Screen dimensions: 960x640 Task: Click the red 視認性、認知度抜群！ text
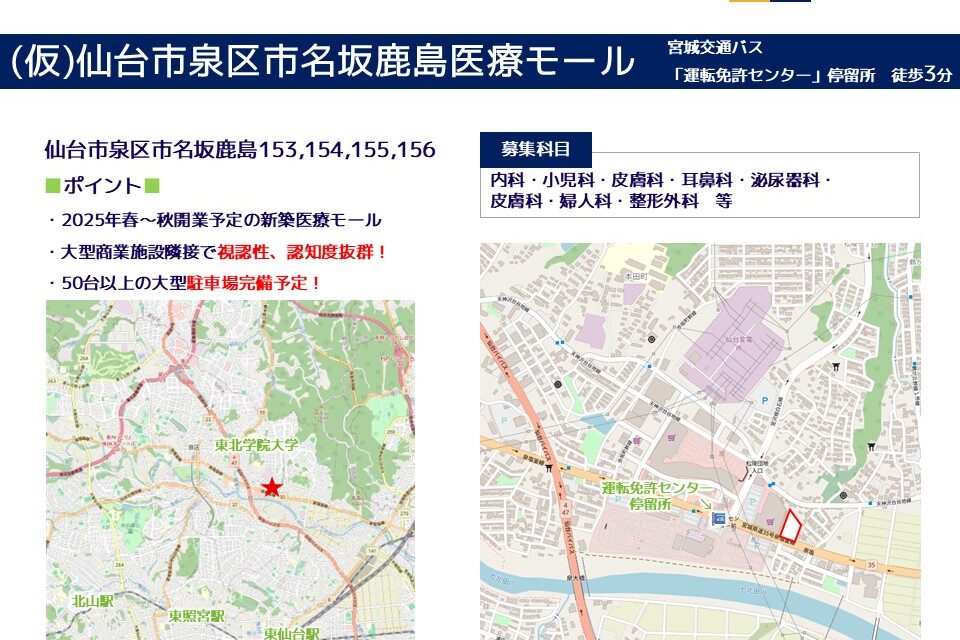click(x=302, y=252)
